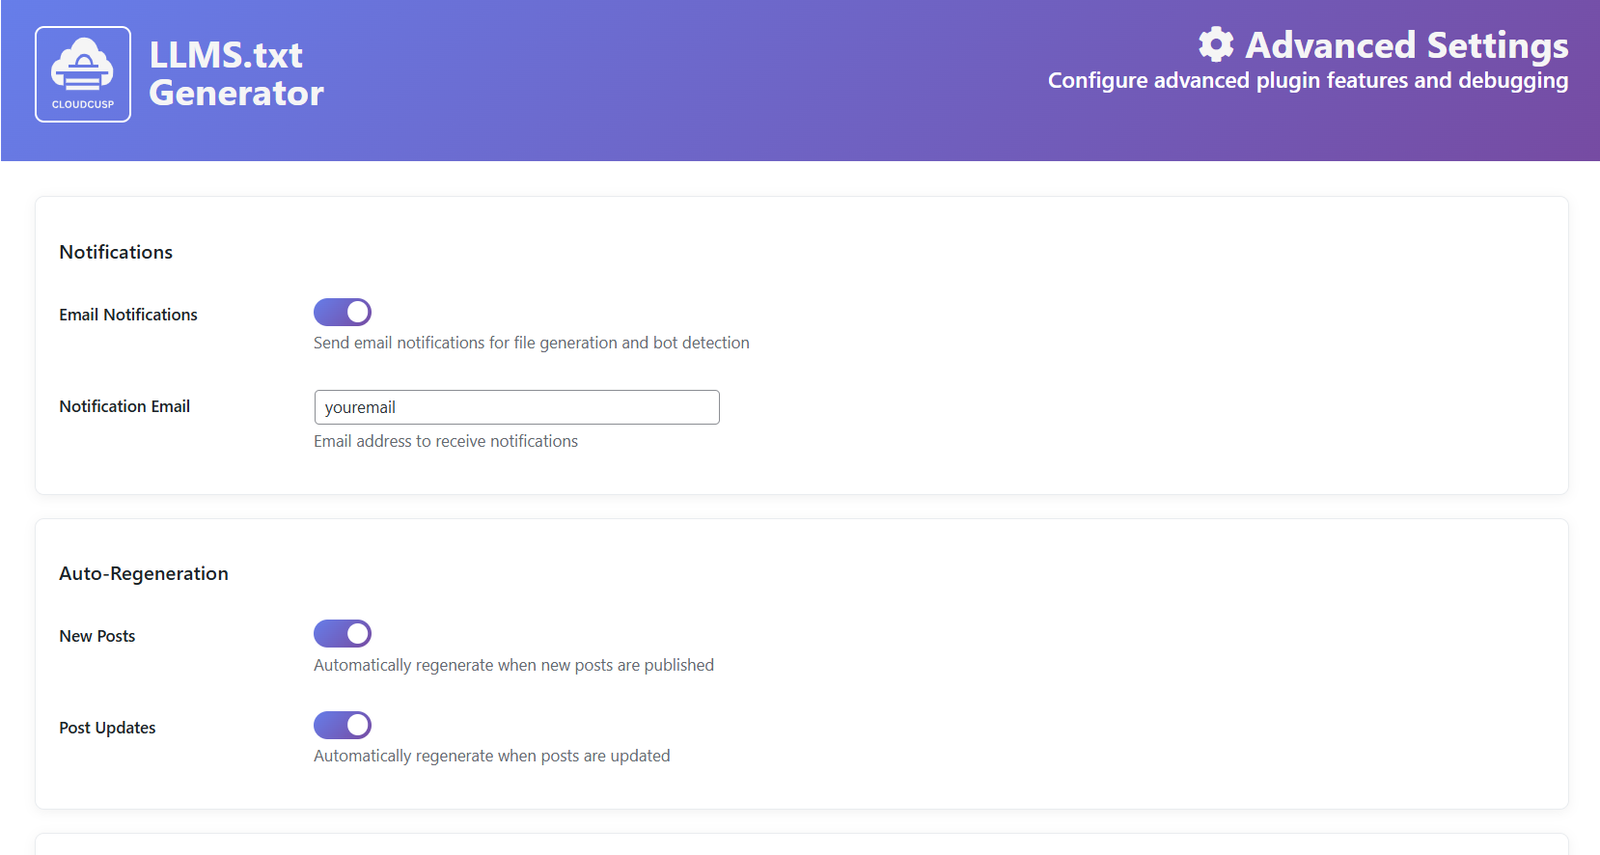Image resolution: width=1600 pixels, height=855 pixels.
Task: Click 'Configure advanced plugin features' subtitle
Action: 1307,81
